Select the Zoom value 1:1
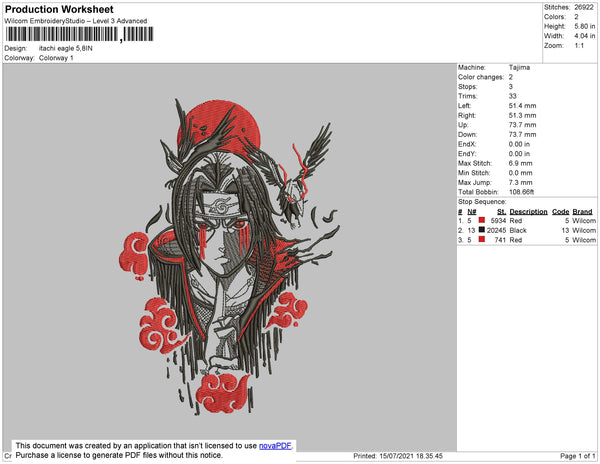The height and width of the screenshot is (464, 600). tap(579, 46)
